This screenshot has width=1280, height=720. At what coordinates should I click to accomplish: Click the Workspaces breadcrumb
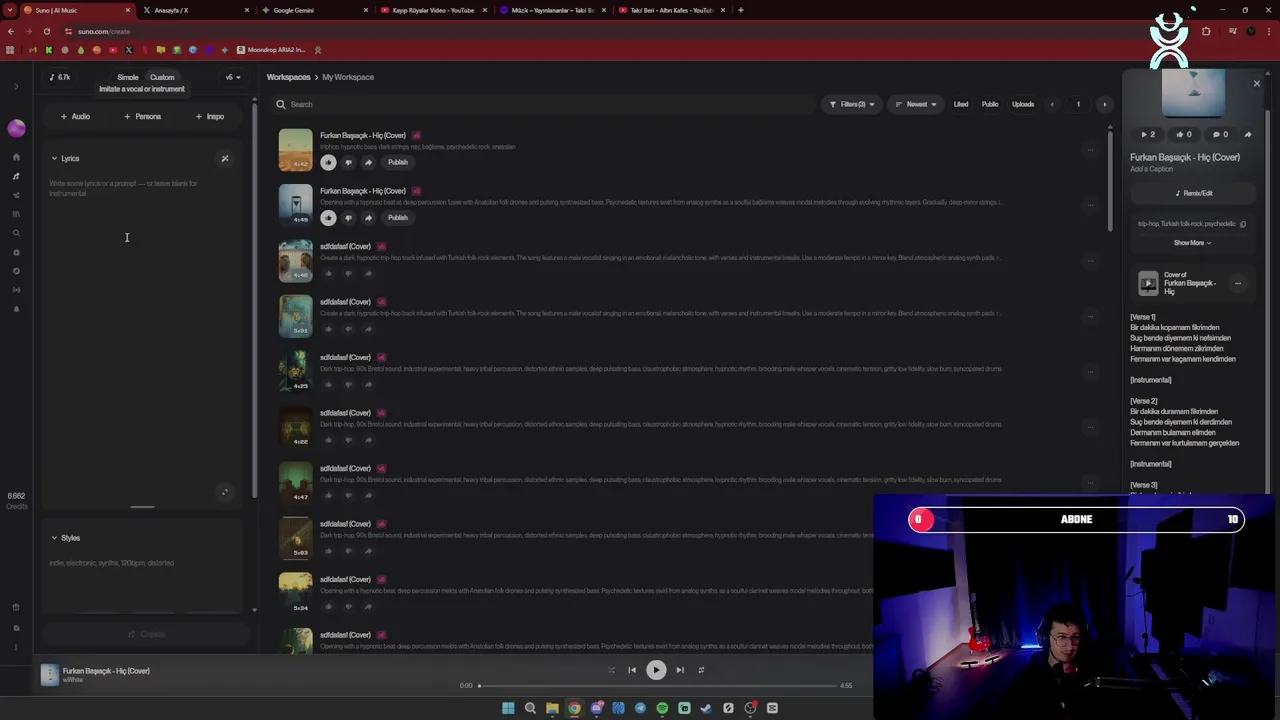click(x=288, y=77)
